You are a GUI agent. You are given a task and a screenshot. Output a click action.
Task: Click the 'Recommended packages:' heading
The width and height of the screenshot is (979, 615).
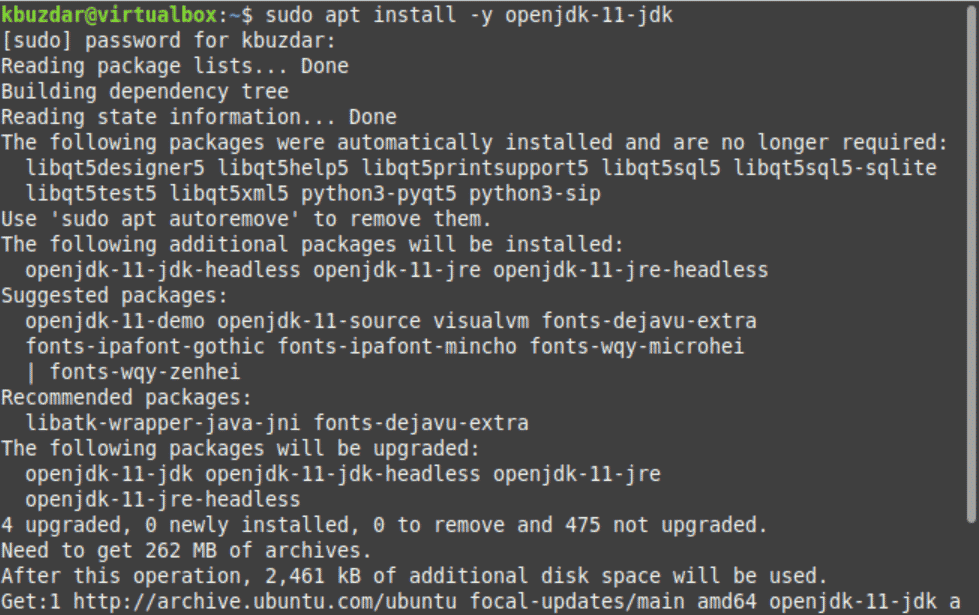click(x=126, y=398)
